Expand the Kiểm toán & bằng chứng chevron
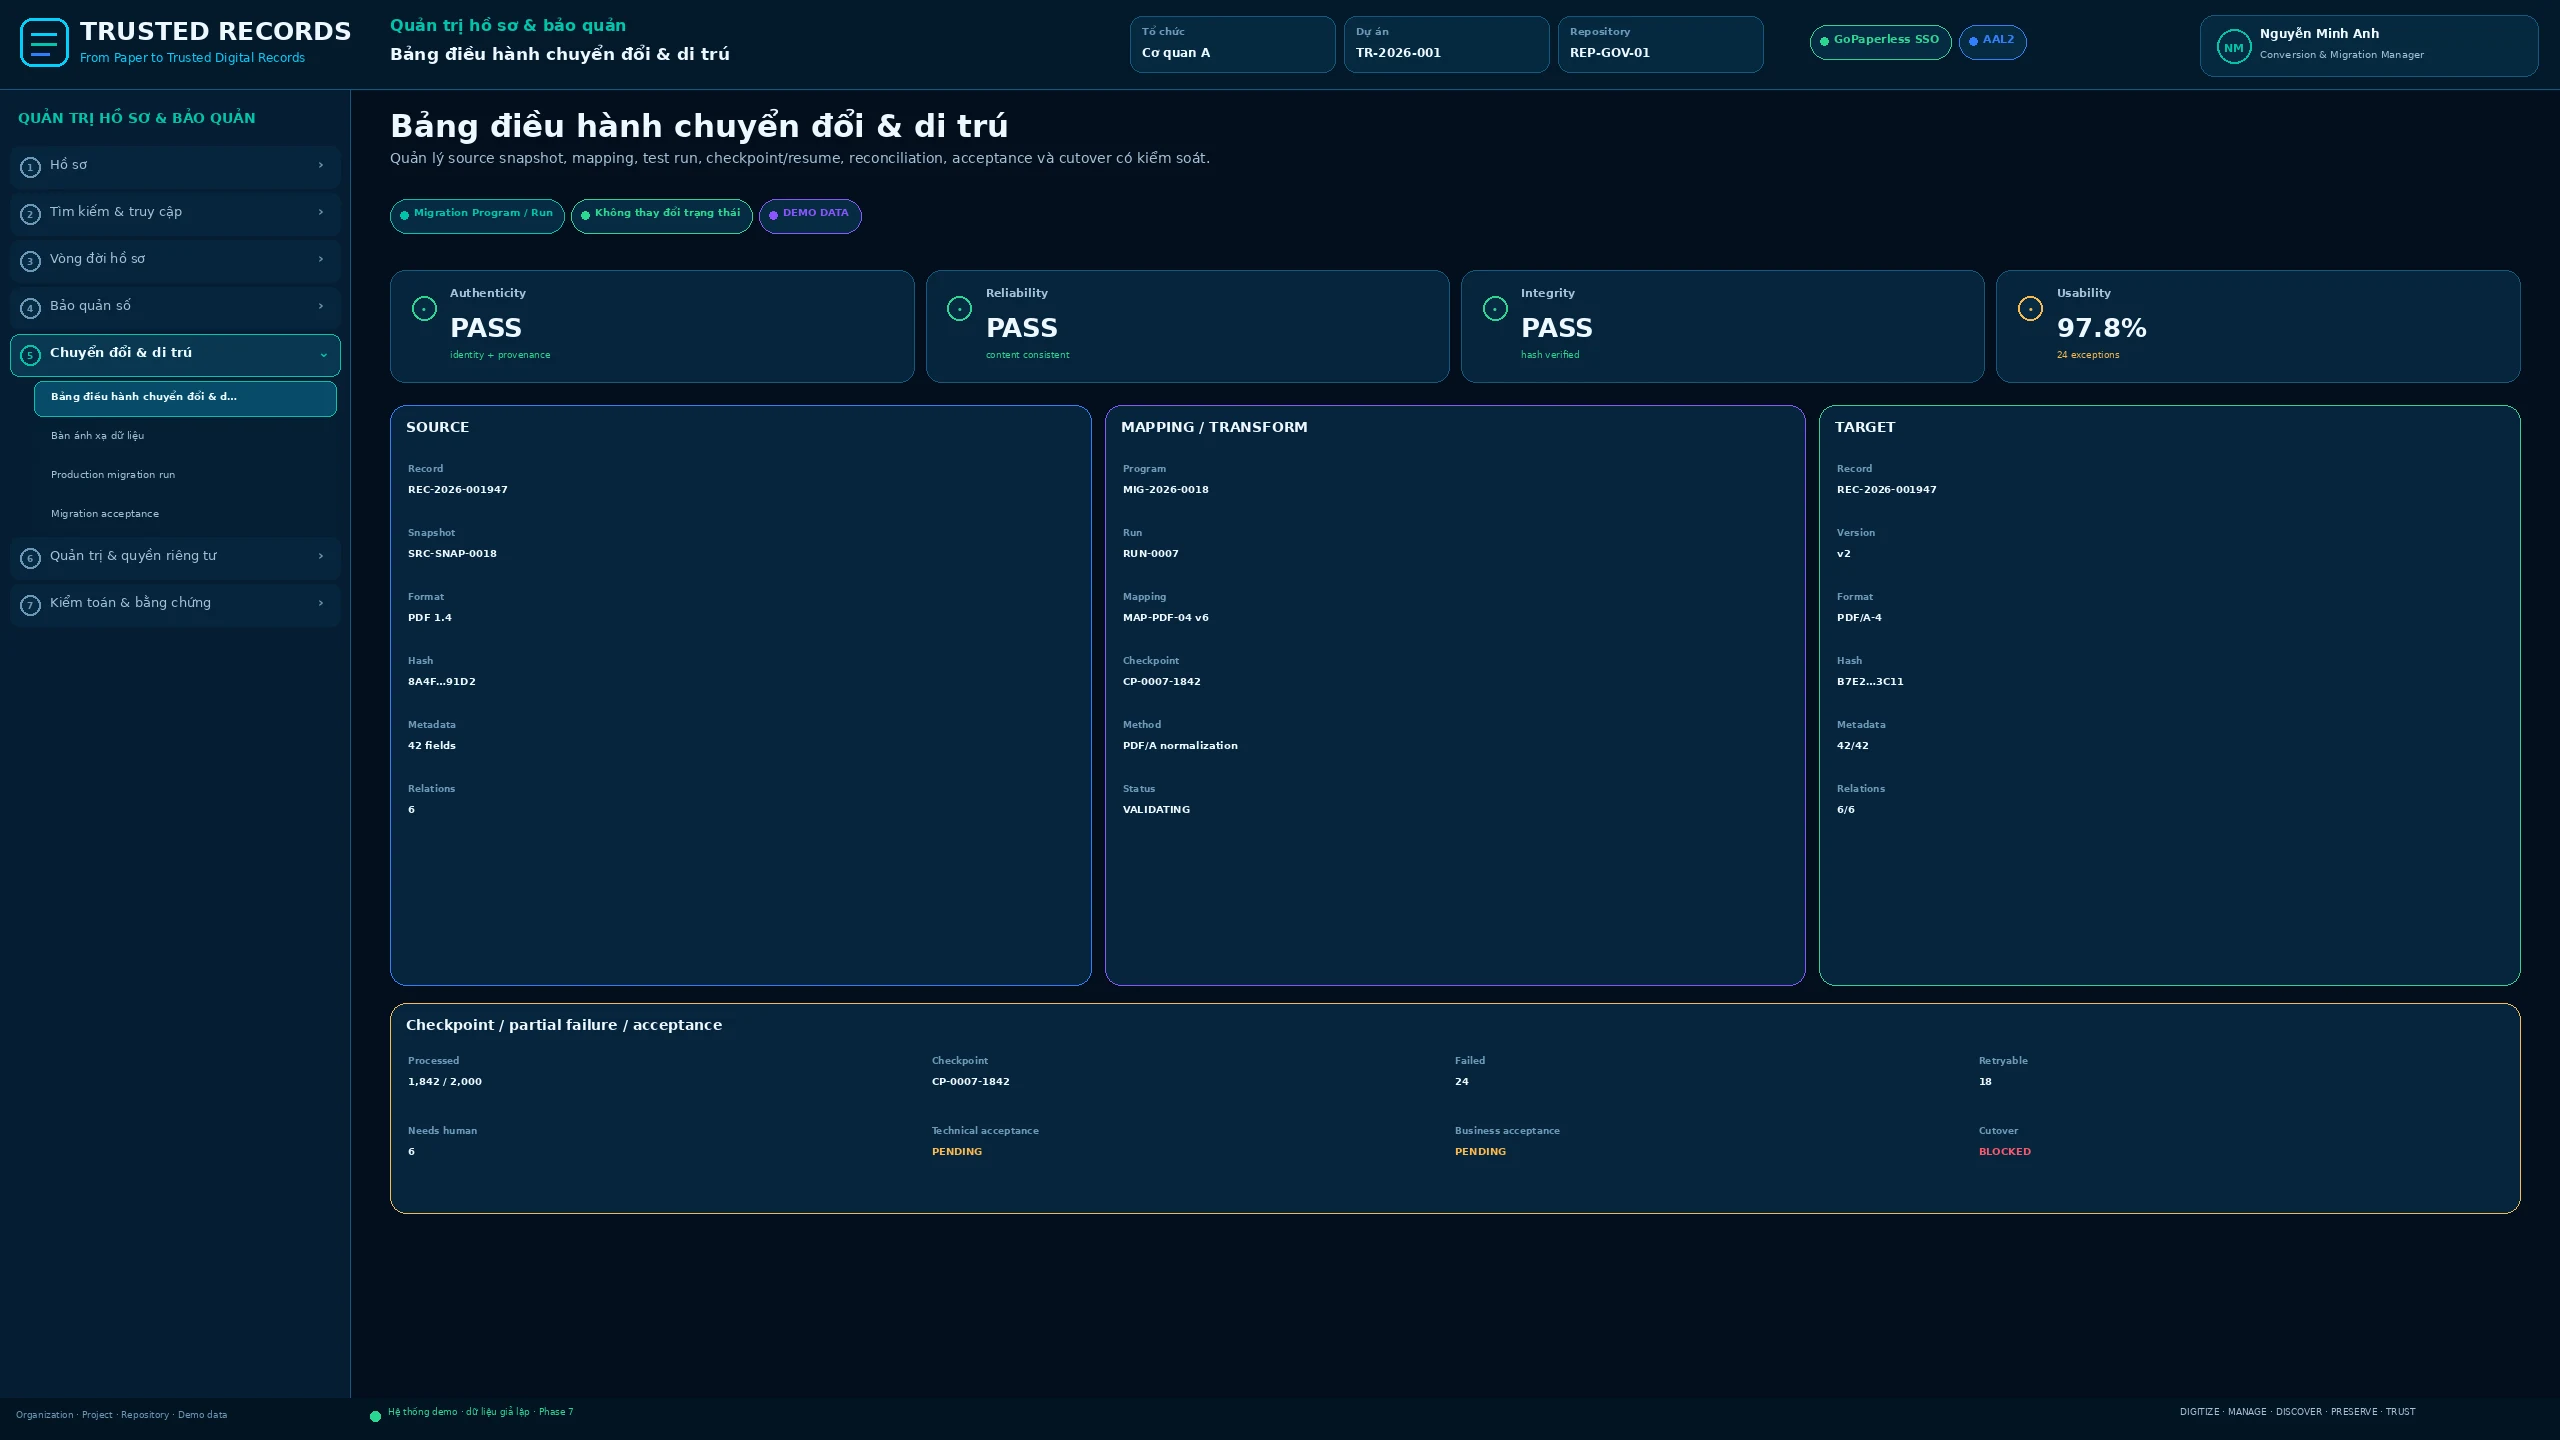The height and width of the screenshot is (1440, 2560). click(321, 603)
